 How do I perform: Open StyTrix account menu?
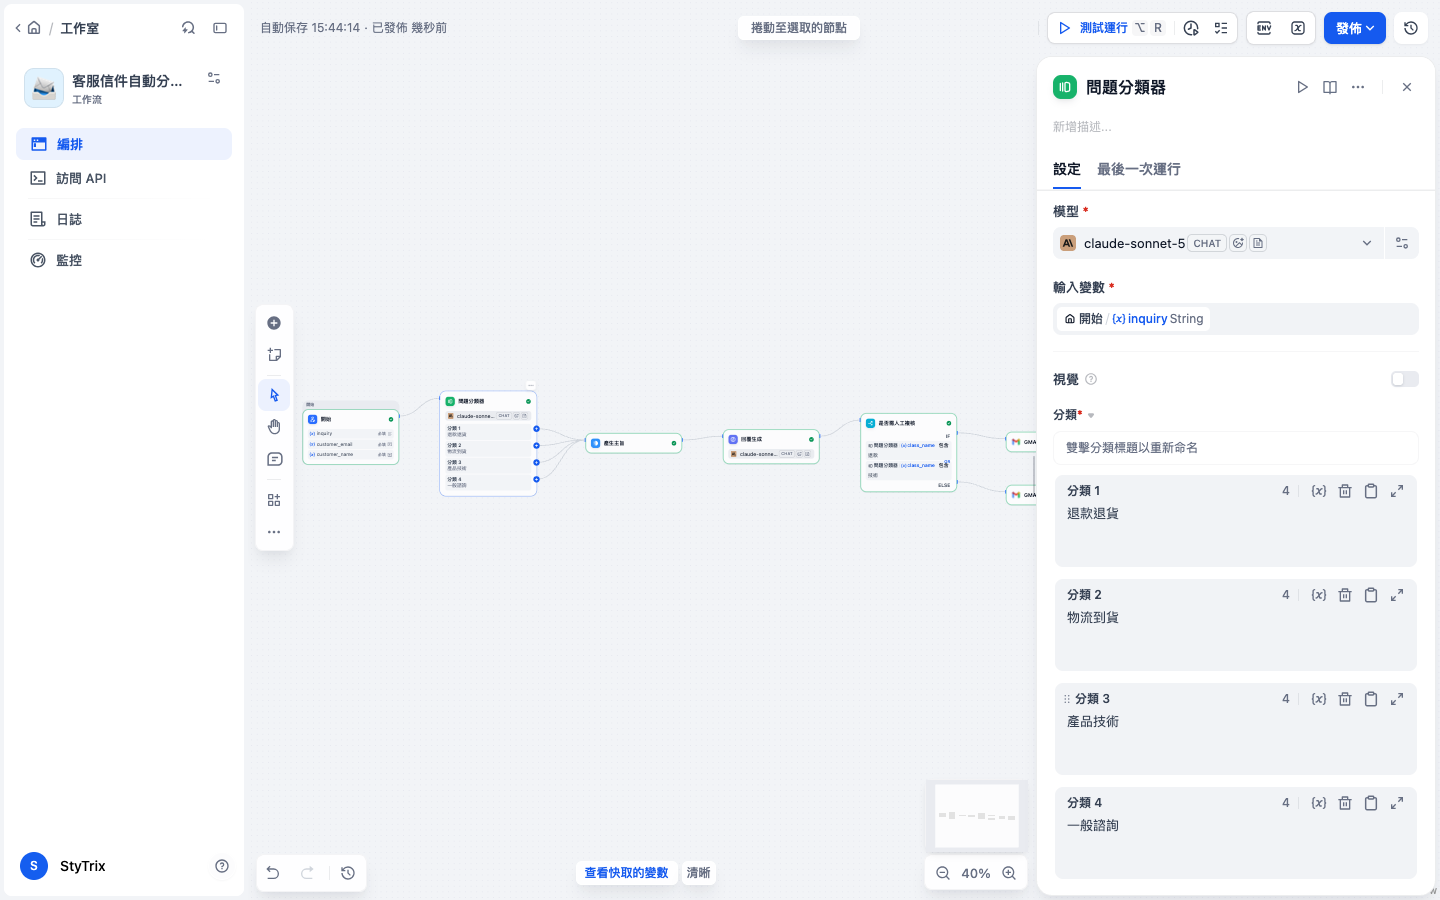pyautogui.click(x=64, y=866)
